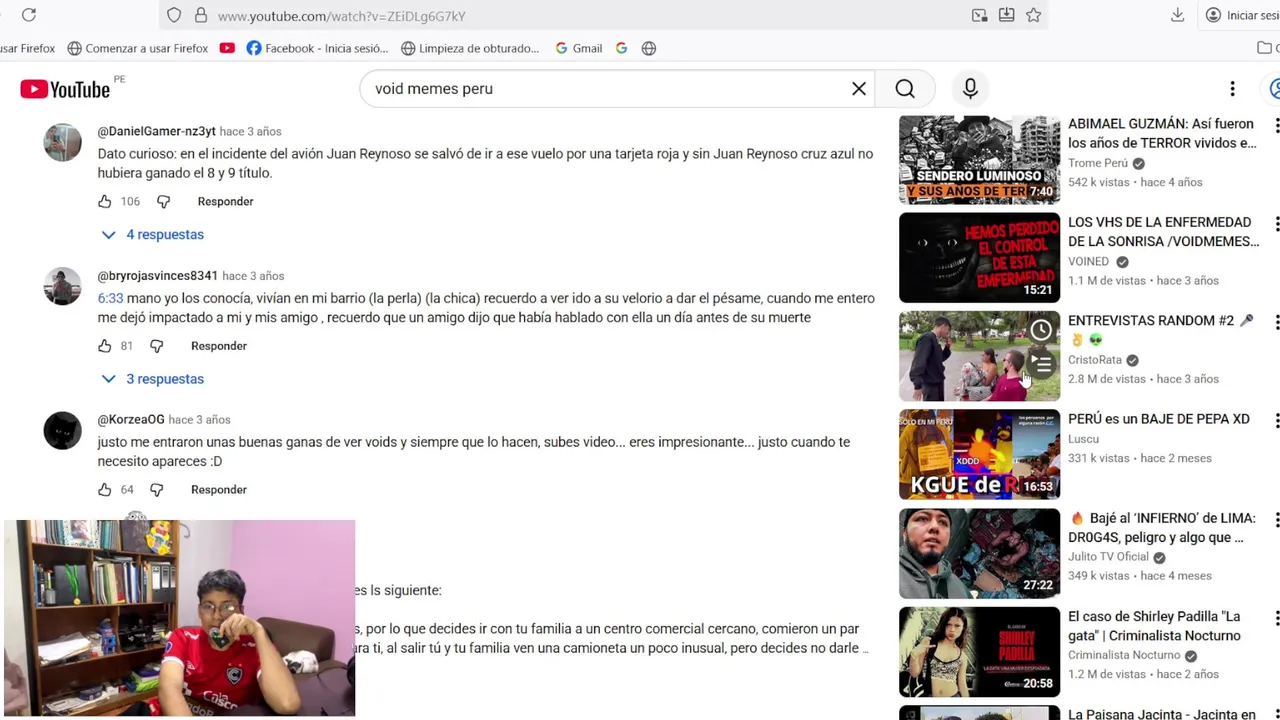Open the ABIMAEL GUZMÁN video thumbnail
The width and height of the screenshot is (1280, 720).
coord(979,160)
